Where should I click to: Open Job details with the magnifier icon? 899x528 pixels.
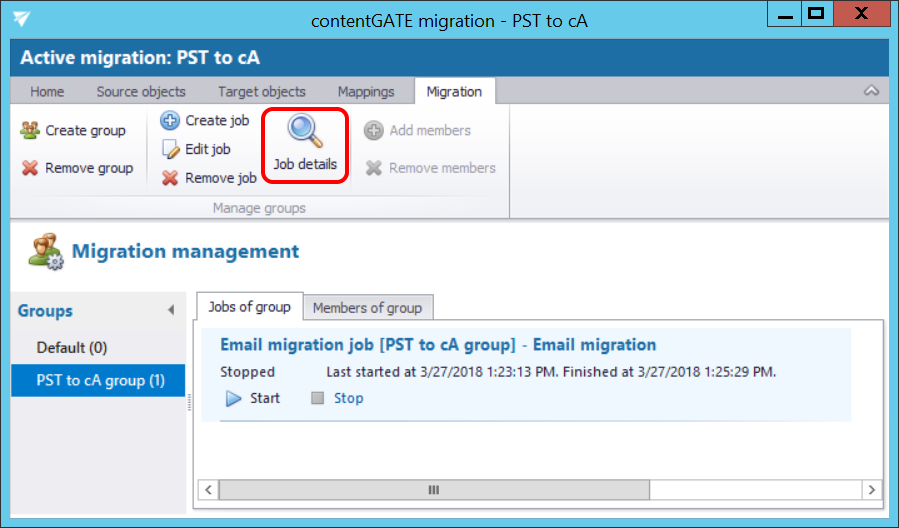304,132
